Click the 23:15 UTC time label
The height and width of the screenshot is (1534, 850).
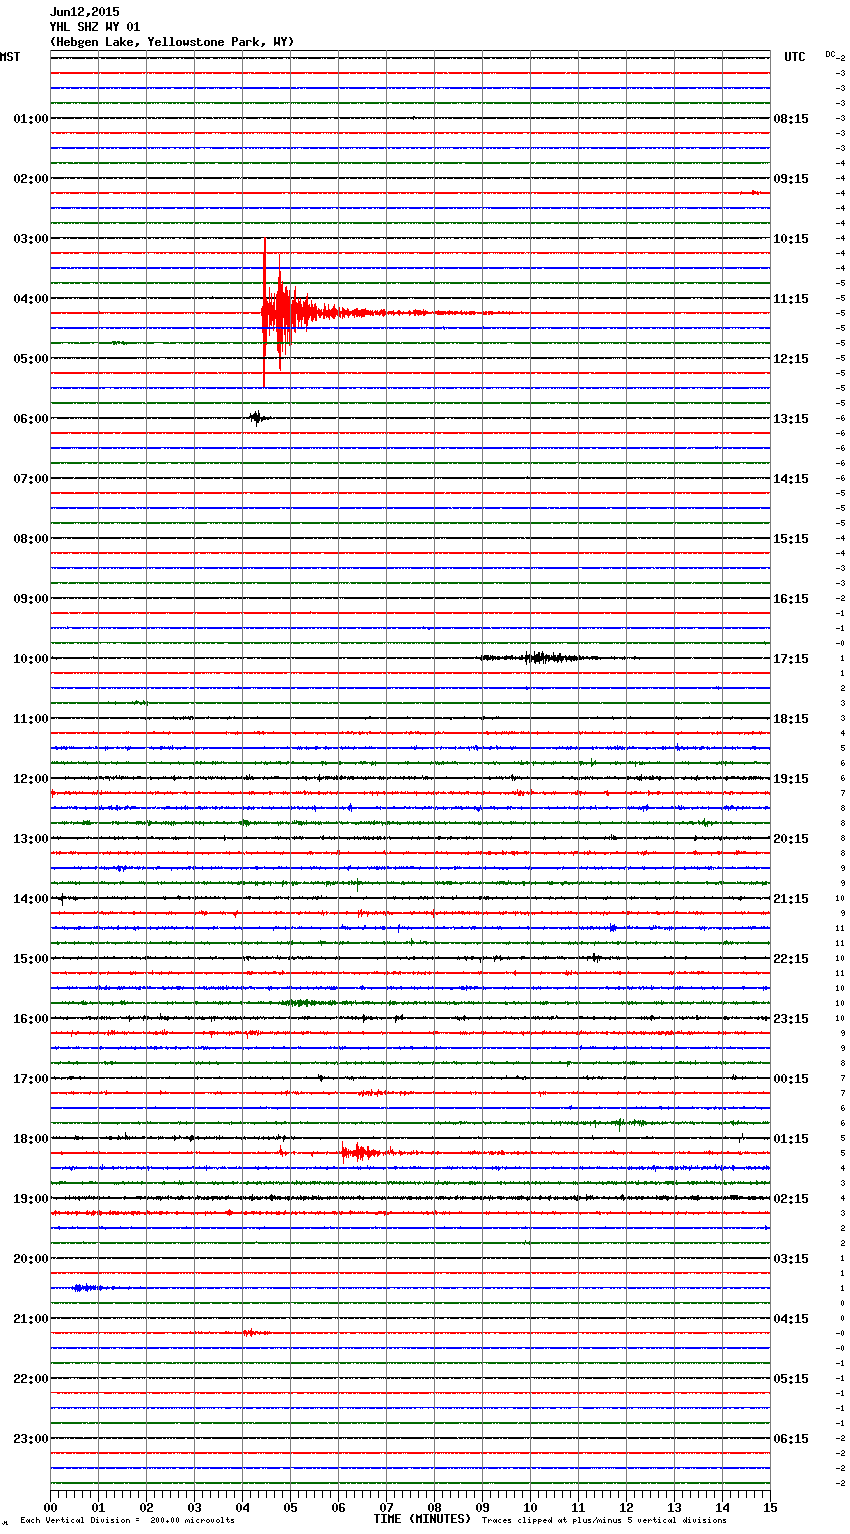(791, 1019)
